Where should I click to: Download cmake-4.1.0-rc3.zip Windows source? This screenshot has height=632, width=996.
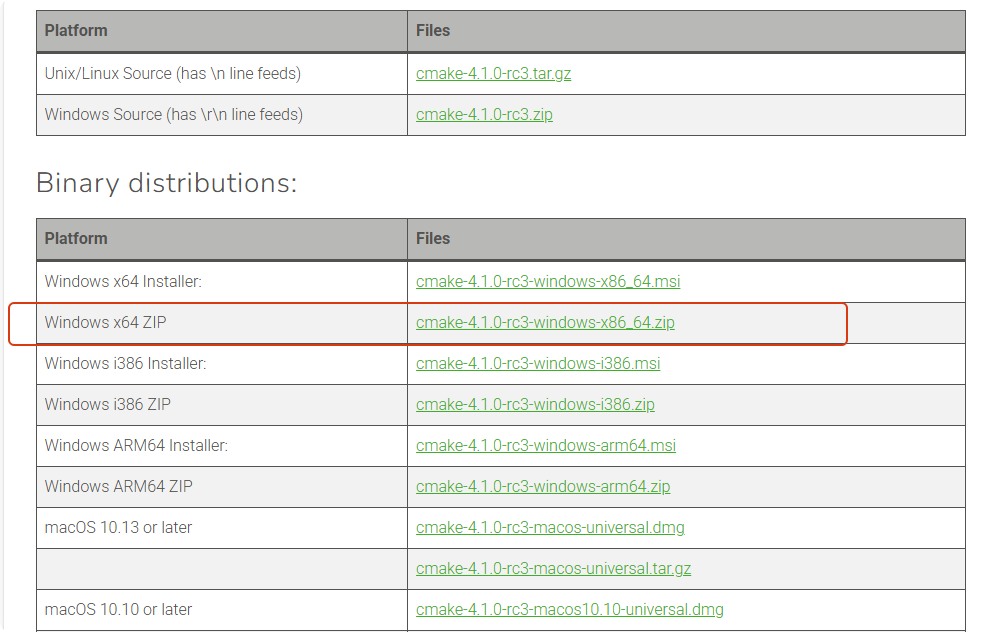pyautogui.click(x=484, y=115)
